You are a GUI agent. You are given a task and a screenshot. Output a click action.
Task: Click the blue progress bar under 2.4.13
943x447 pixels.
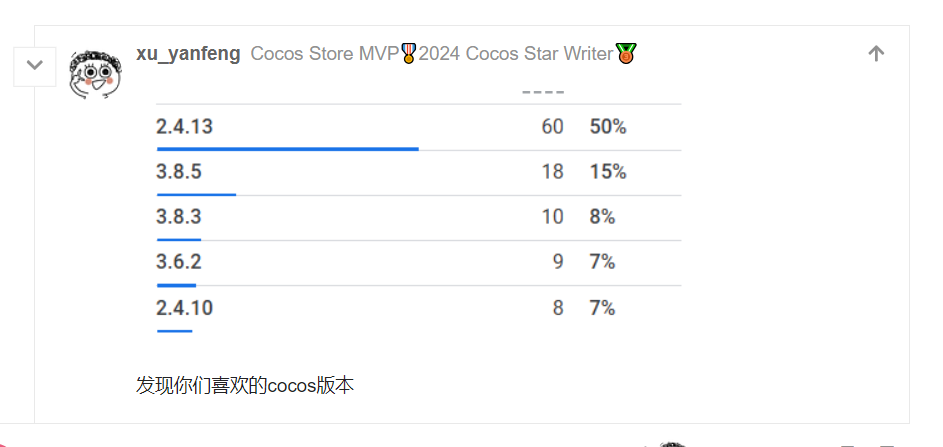[287, 149]
